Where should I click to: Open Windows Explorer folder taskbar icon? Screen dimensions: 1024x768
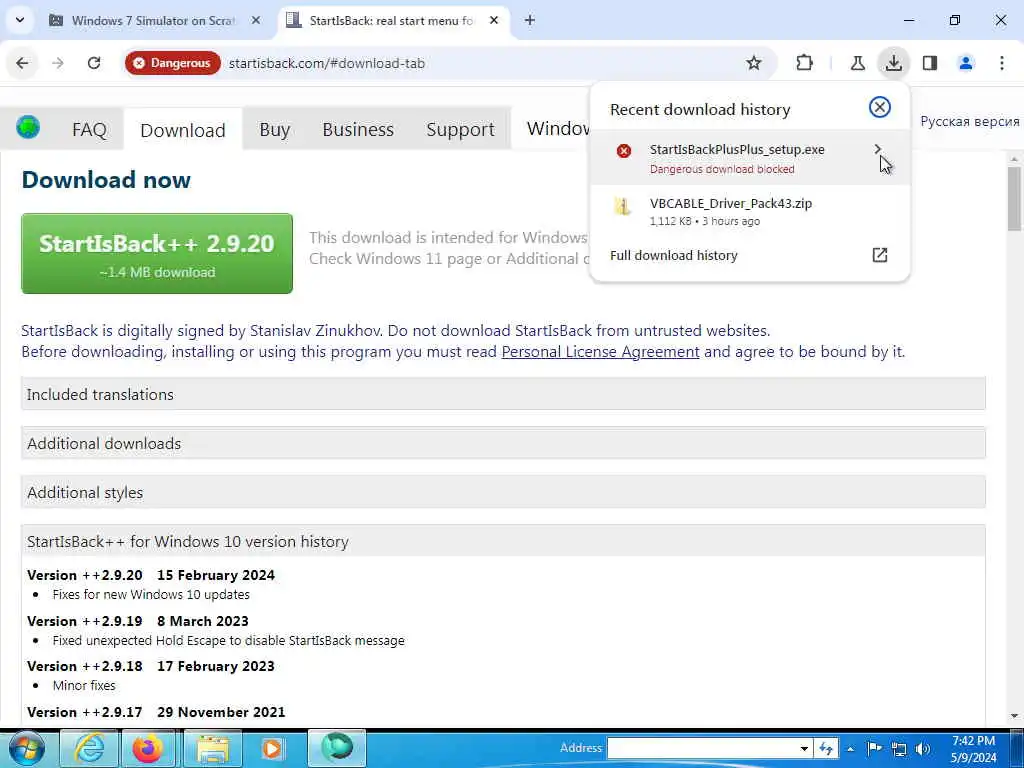click(x=213, y=748)
